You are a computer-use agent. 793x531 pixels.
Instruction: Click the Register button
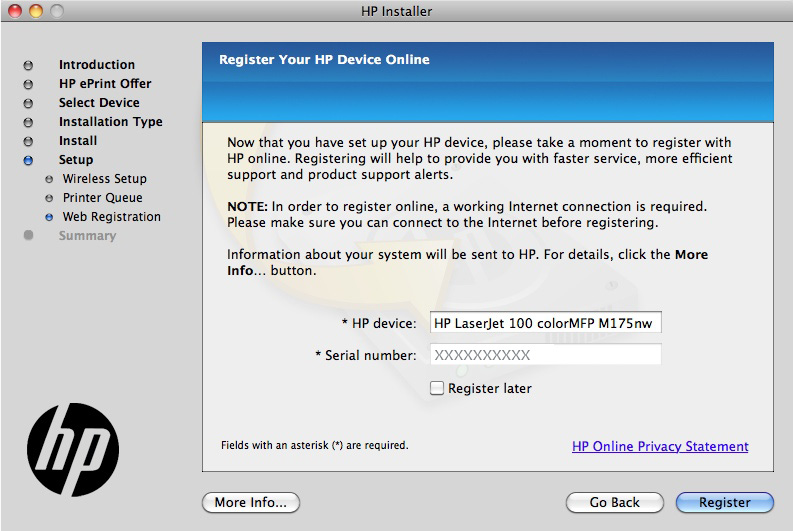click(x=725, y=502)
